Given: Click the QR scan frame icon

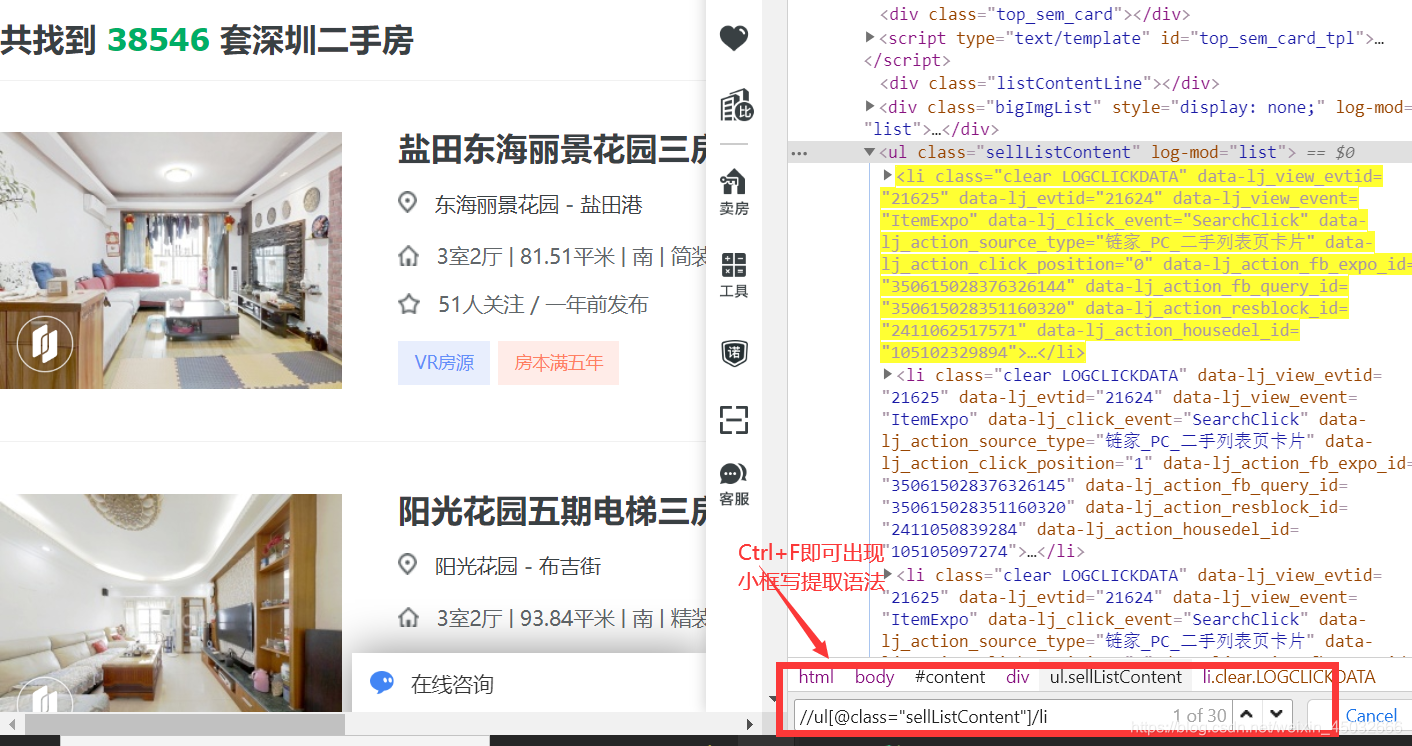Looking at the screenshot, I should point(734,420).
